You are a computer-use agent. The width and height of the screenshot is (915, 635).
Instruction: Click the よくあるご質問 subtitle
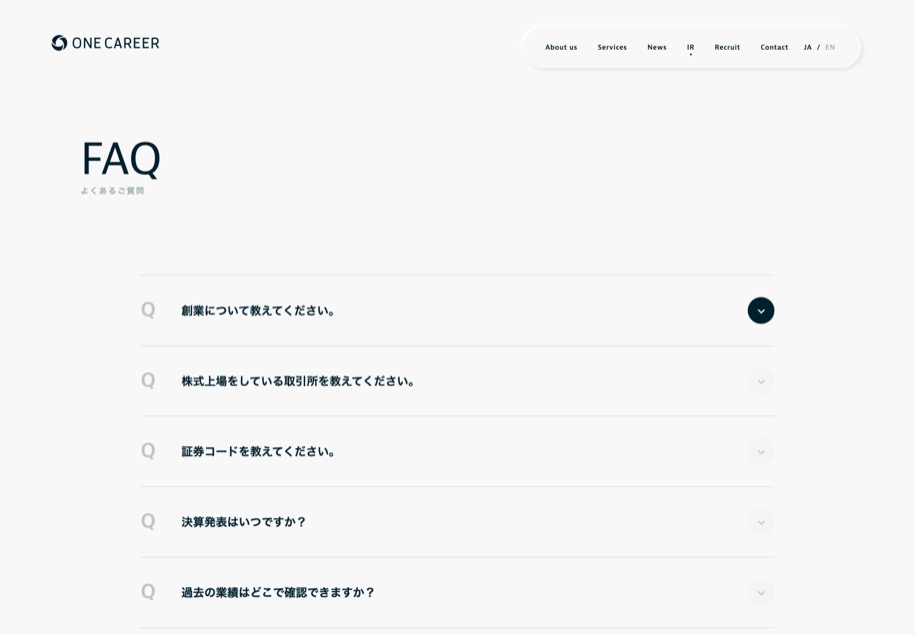tap(112, 191)
